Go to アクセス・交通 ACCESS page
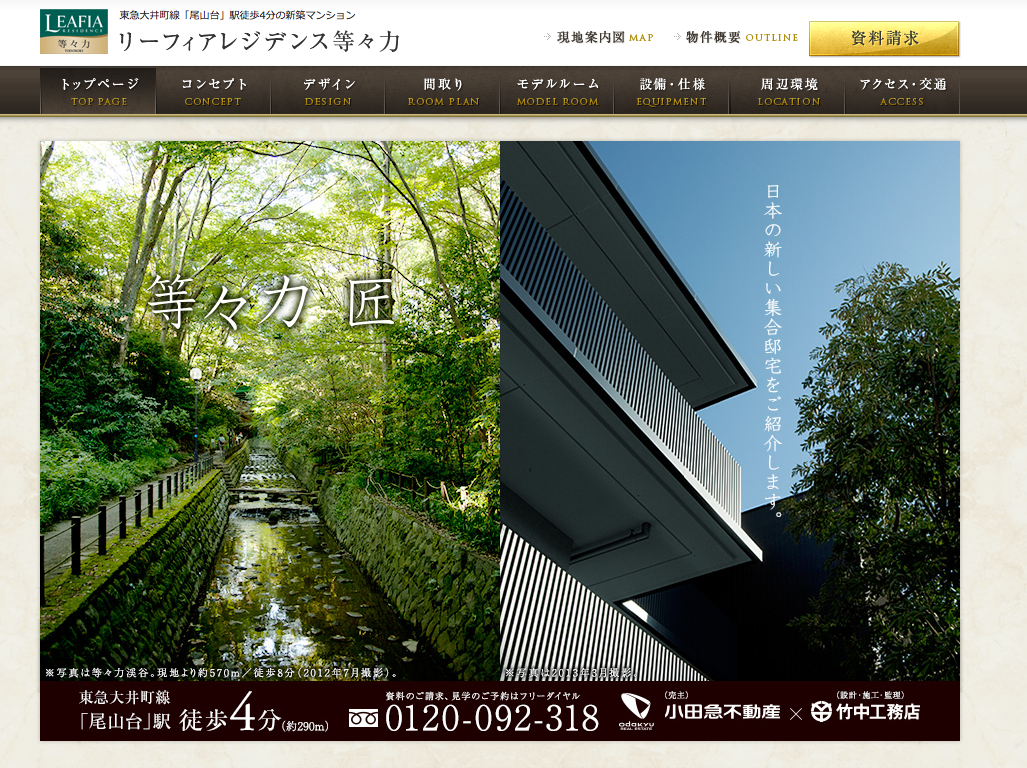Viewport: 1027px width, 768px height. (x=902, y=91)
